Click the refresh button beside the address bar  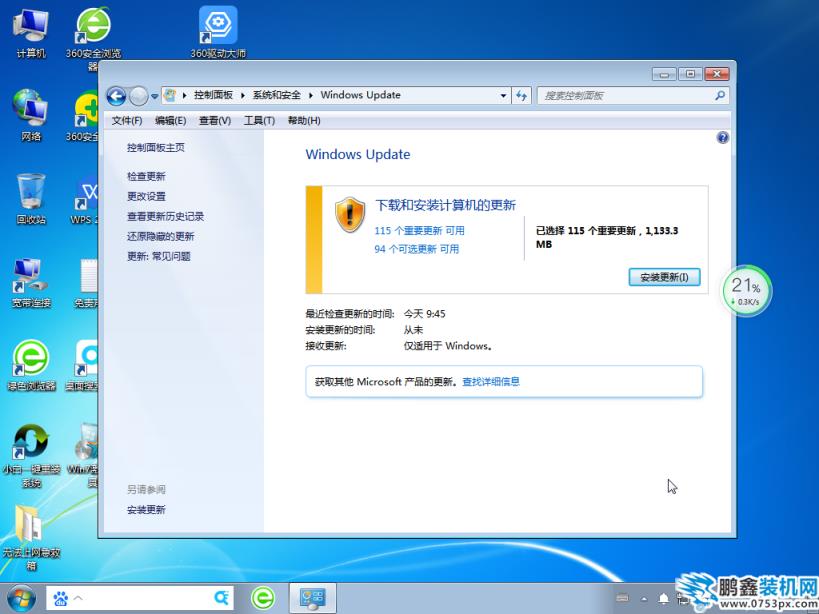521,96
